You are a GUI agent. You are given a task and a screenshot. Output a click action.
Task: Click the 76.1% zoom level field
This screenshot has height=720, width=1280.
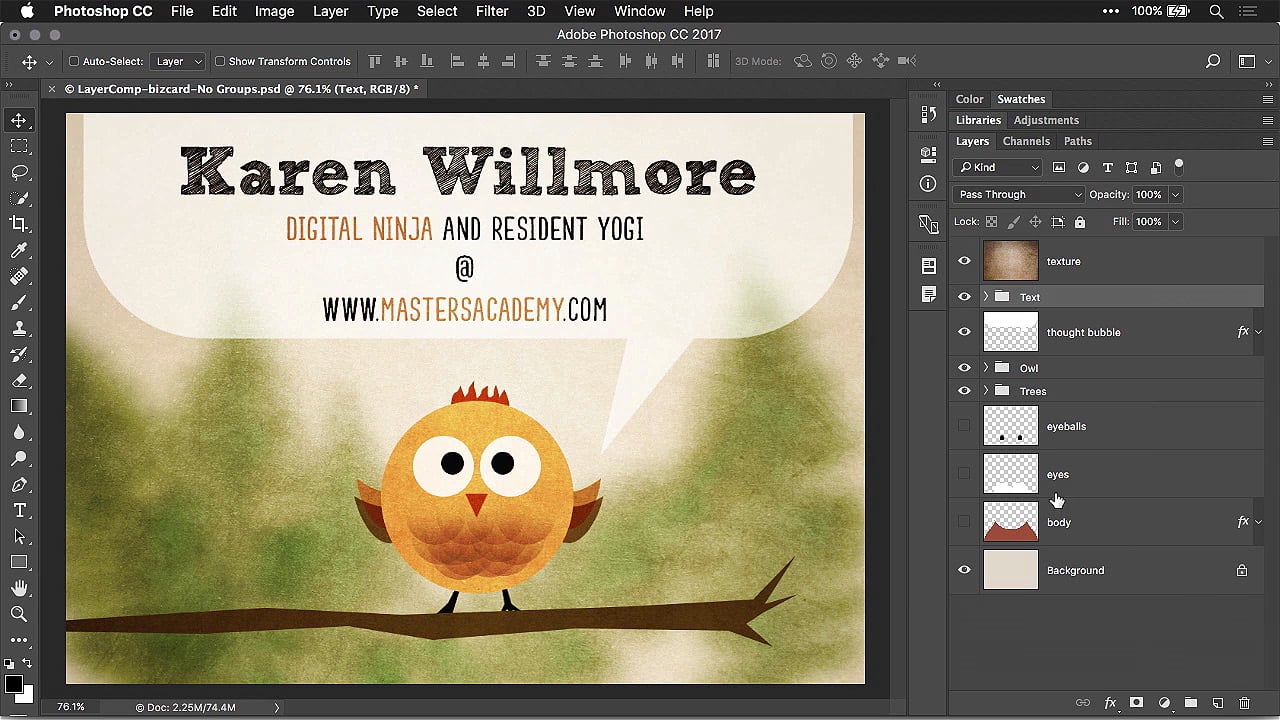pyautogui.click(x=71, y=707)
